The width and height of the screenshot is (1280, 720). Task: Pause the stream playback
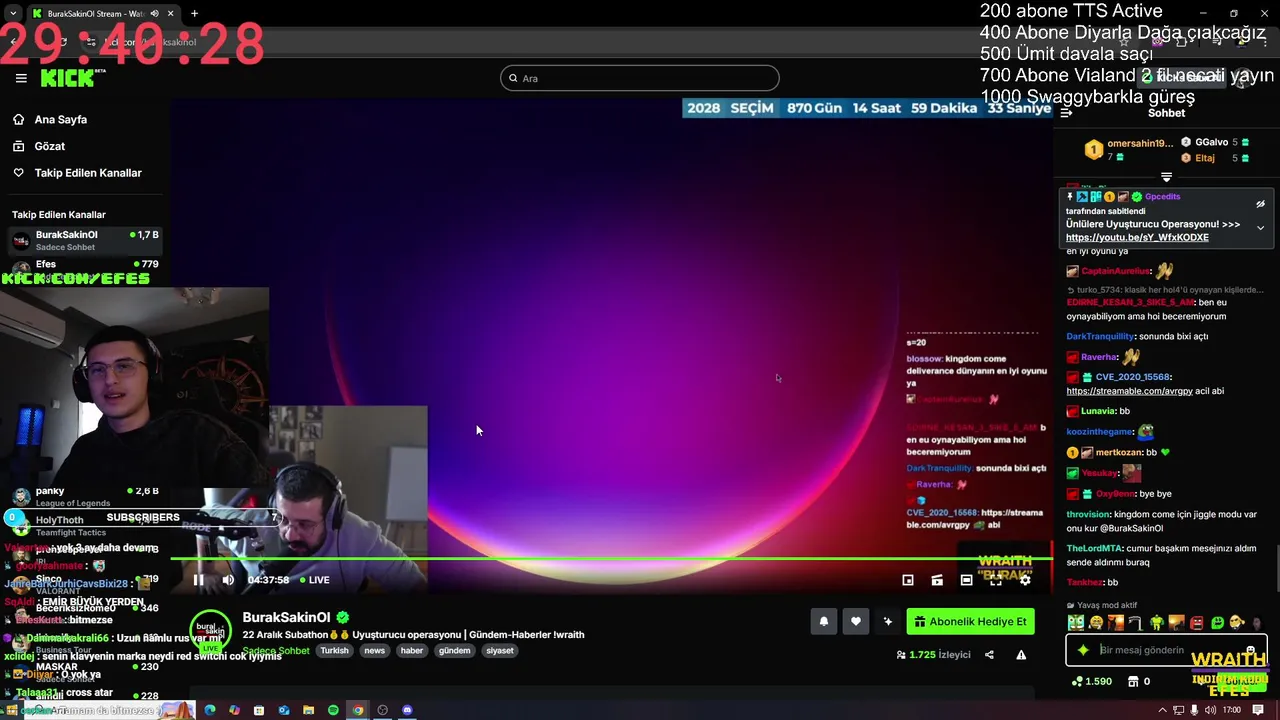pos(199,580)
